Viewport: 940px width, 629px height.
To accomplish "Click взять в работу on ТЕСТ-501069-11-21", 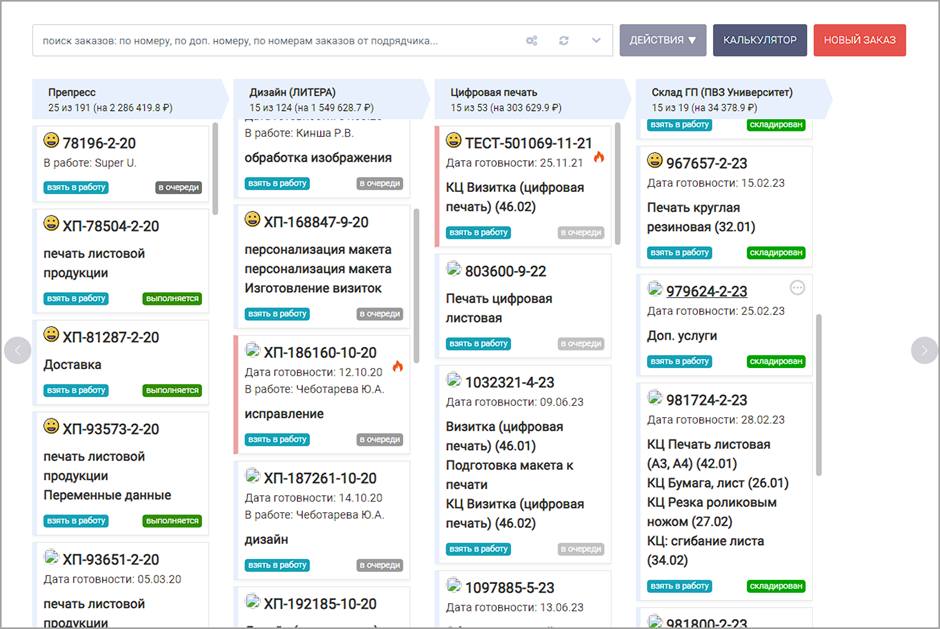I will [x=478, y=232].
